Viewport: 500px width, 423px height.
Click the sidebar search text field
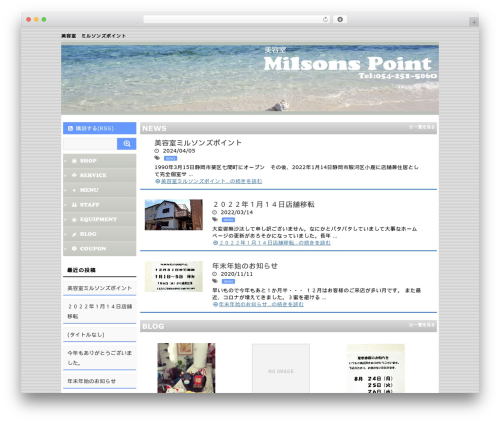(x=90, y=144)
